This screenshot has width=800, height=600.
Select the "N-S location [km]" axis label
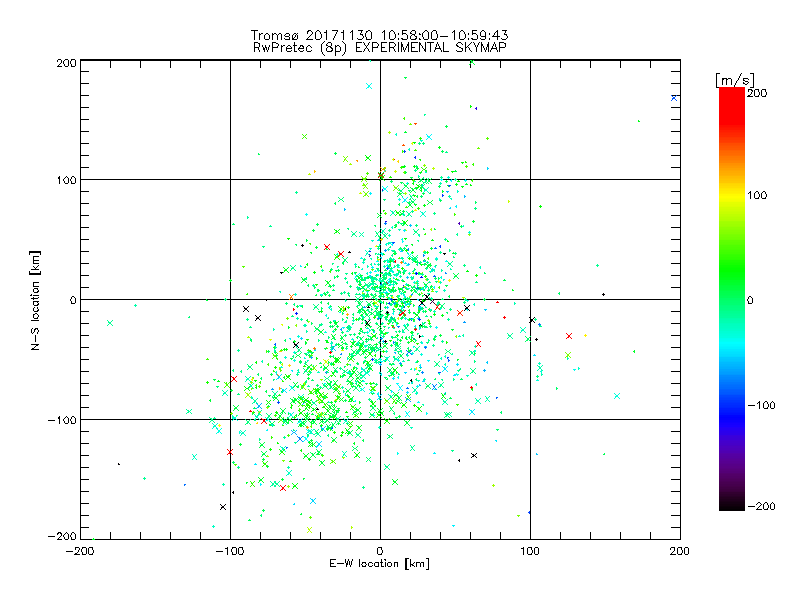click(x=35, y=300)
